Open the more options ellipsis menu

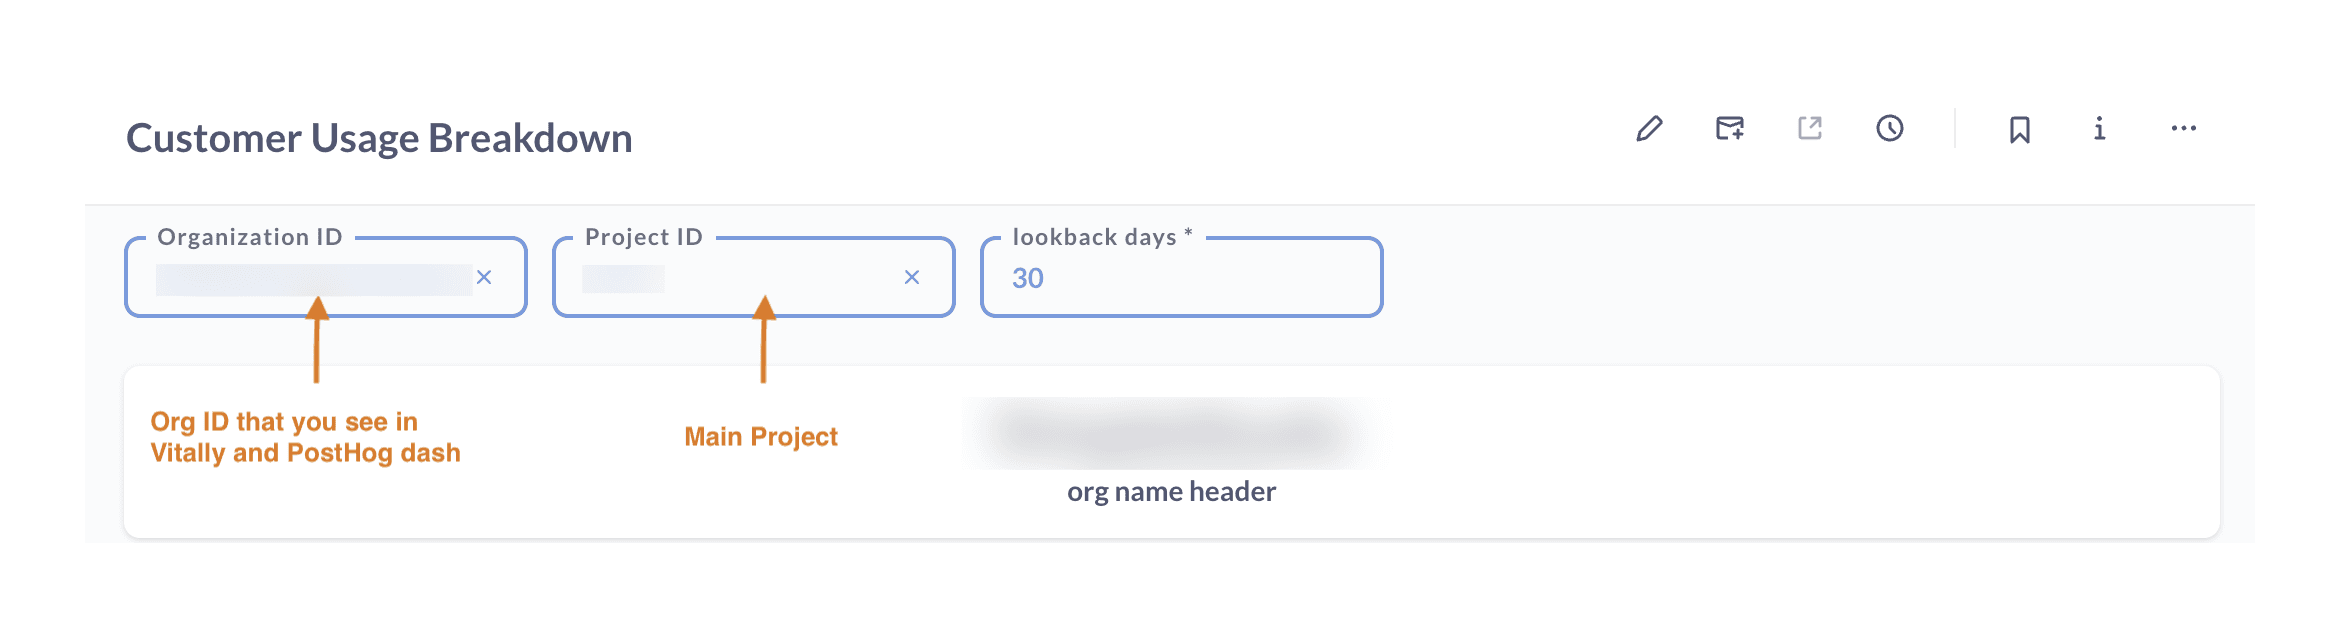[2183, 128]
